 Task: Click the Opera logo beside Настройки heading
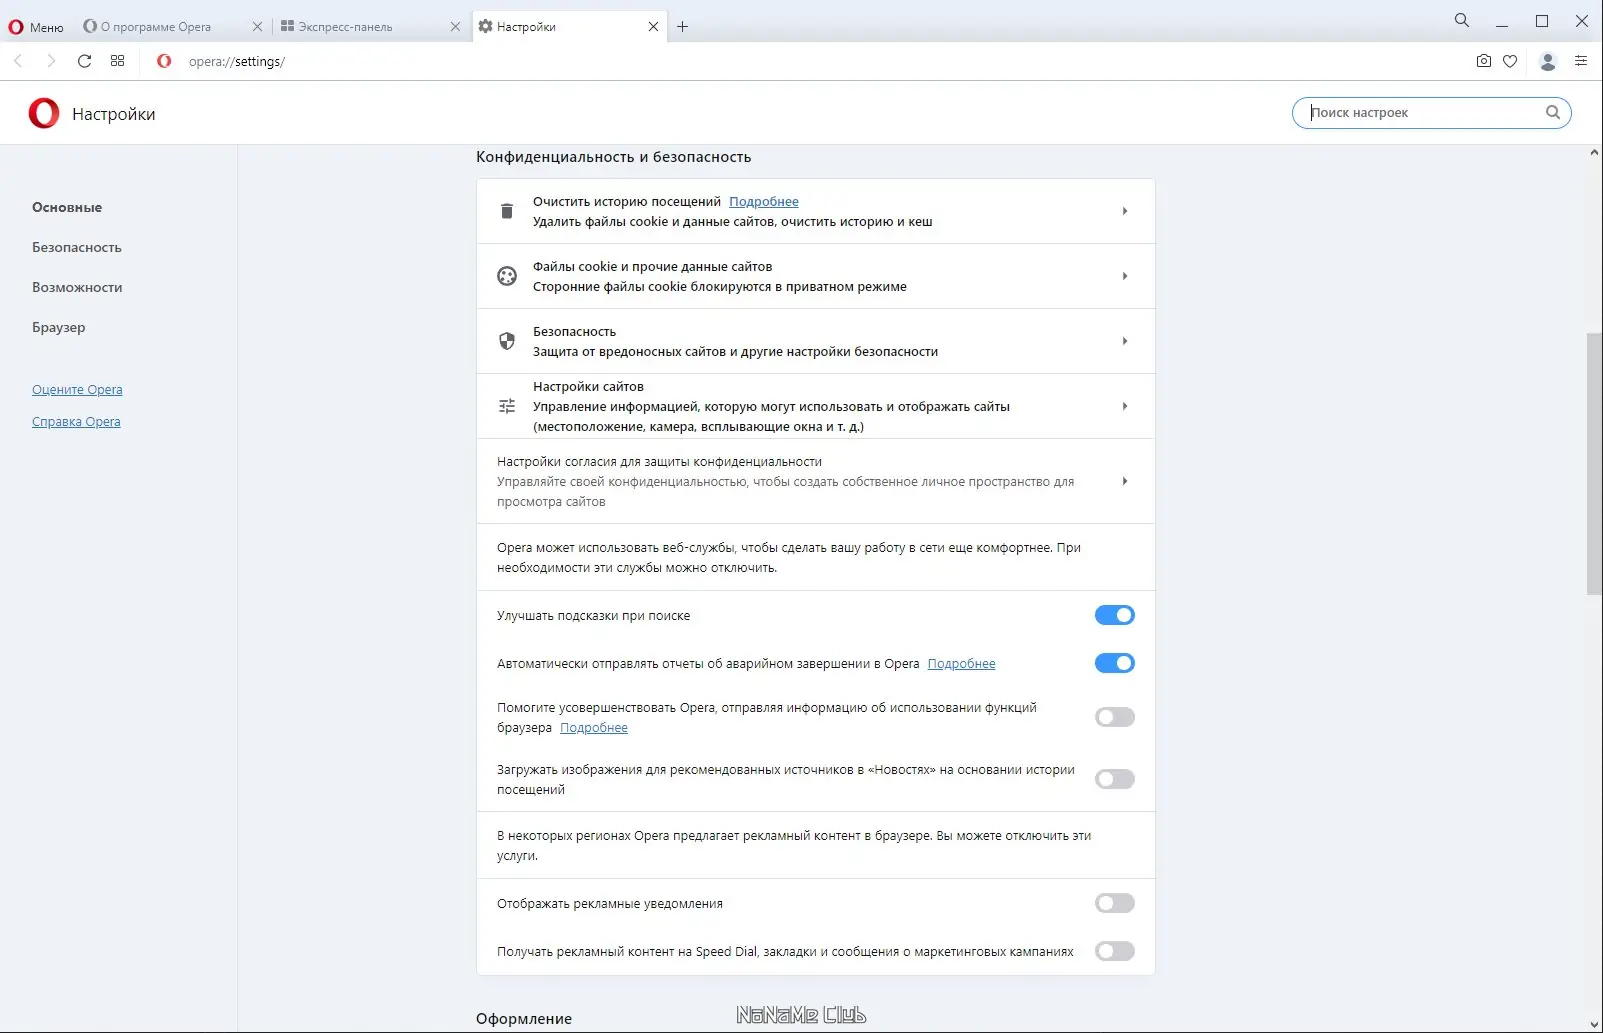(44, 113)
